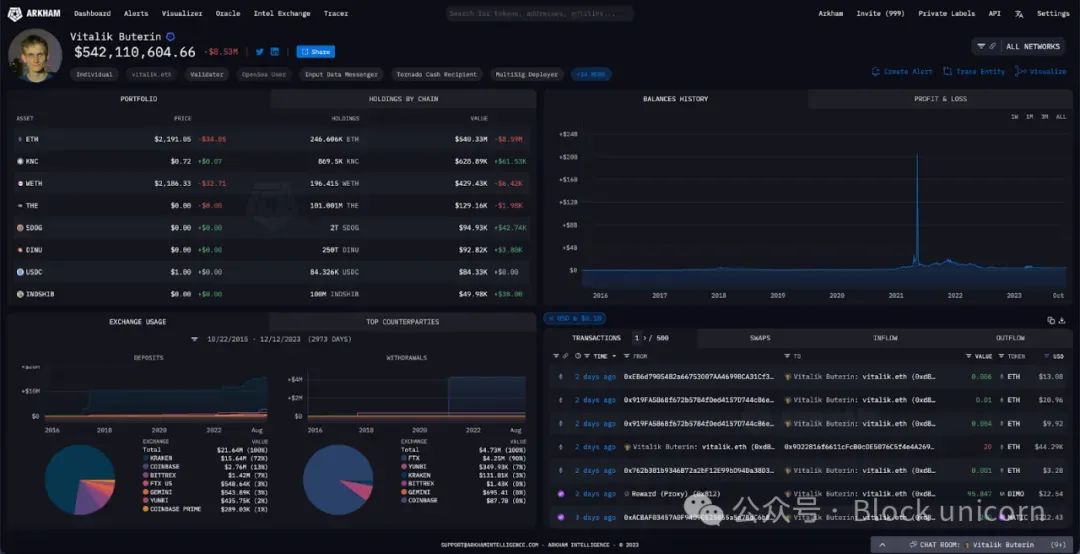Remove the USD ≥ $0.10 filter chip

tap(574, 318)
